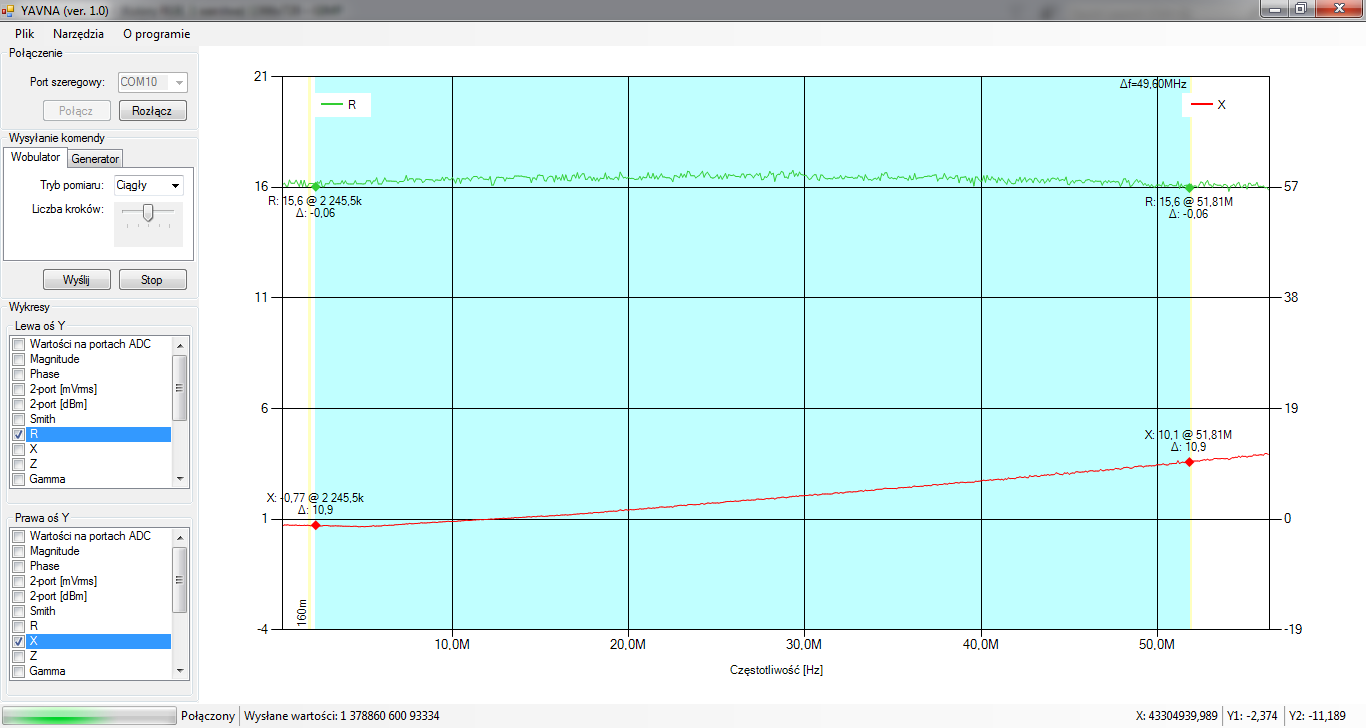Image resolution: width=1366 pixels, height=728 pixels.
Task: Click the green R legend line swatch
Action: click(331, 105)
